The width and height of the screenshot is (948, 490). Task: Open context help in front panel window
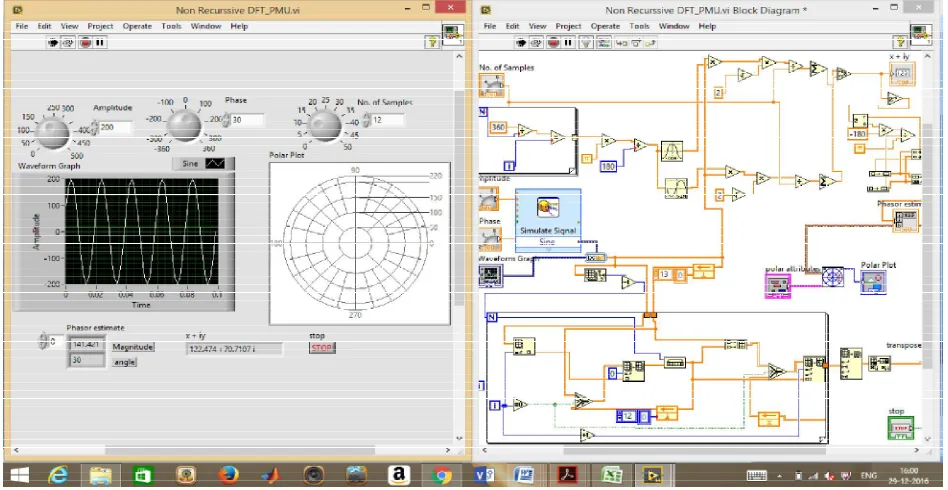(432, 42)
